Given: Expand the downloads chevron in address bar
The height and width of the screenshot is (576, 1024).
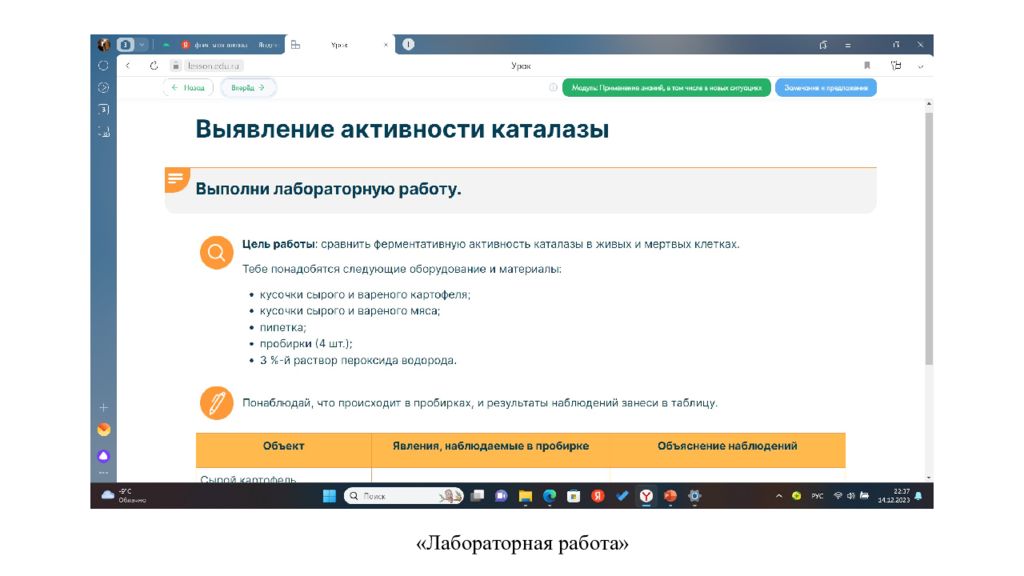Looking at the screenshot, I should coord(921,67).
